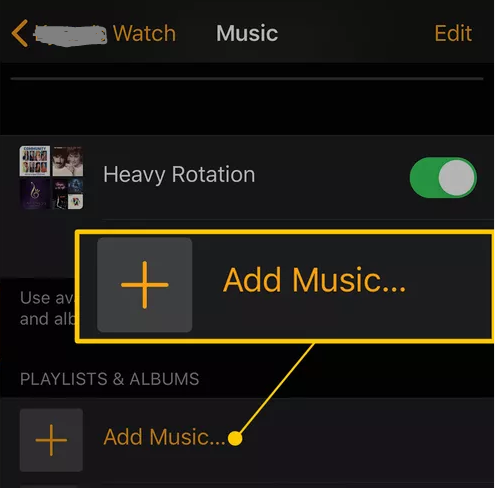Disable the Heavy Rotation toggle switch

443,178
